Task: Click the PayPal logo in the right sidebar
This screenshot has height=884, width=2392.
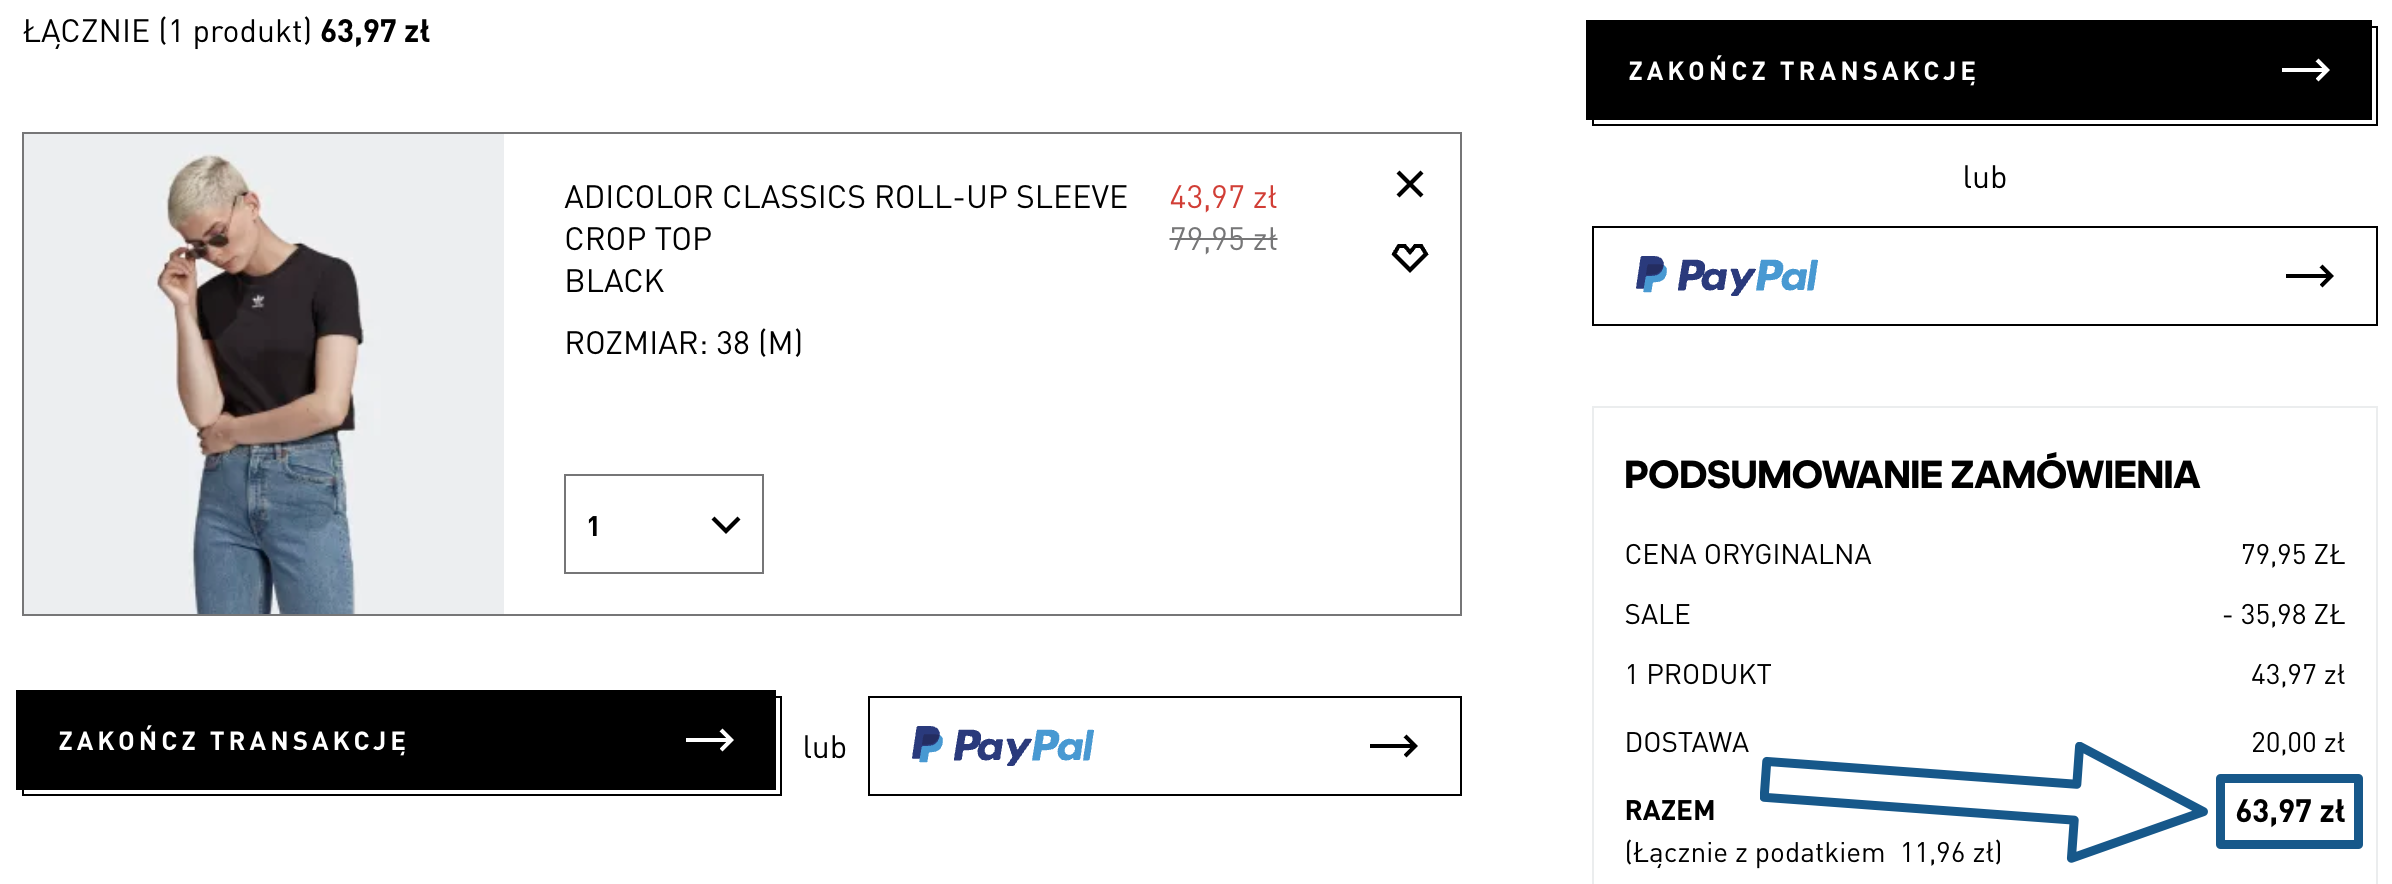Action: (1726, 275)
